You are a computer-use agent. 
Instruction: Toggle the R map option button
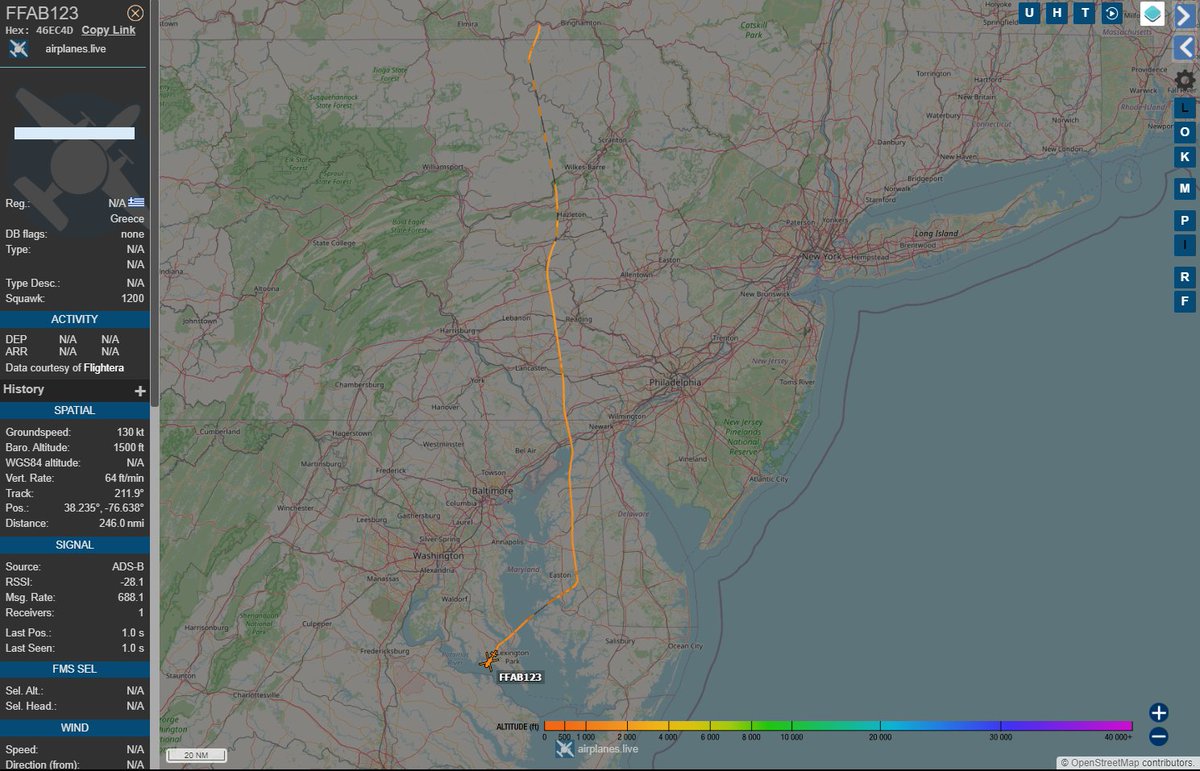tap(1185, 277)
